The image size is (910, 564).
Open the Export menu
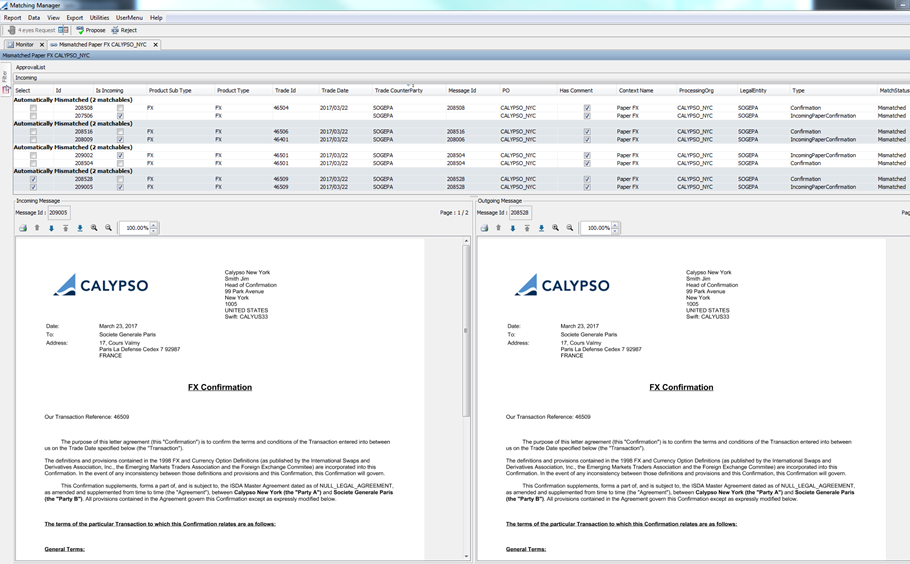tap(74, 18)
